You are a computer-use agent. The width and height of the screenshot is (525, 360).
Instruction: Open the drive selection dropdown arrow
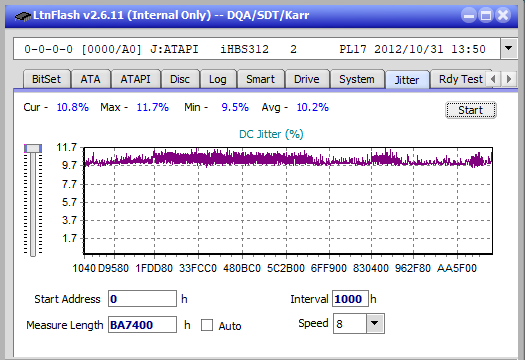pyautogui.click(x=508, y=49)
